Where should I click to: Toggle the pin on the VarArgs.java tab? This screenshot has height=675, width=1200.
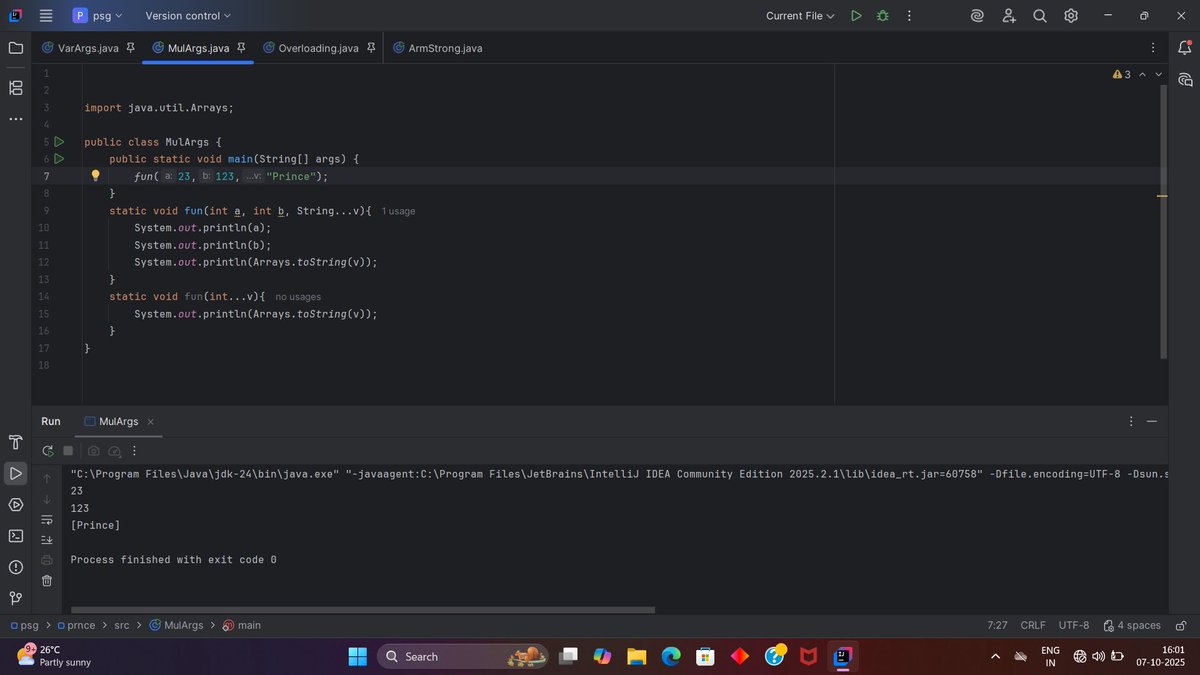pyautogui.click(x=130, y=48)
